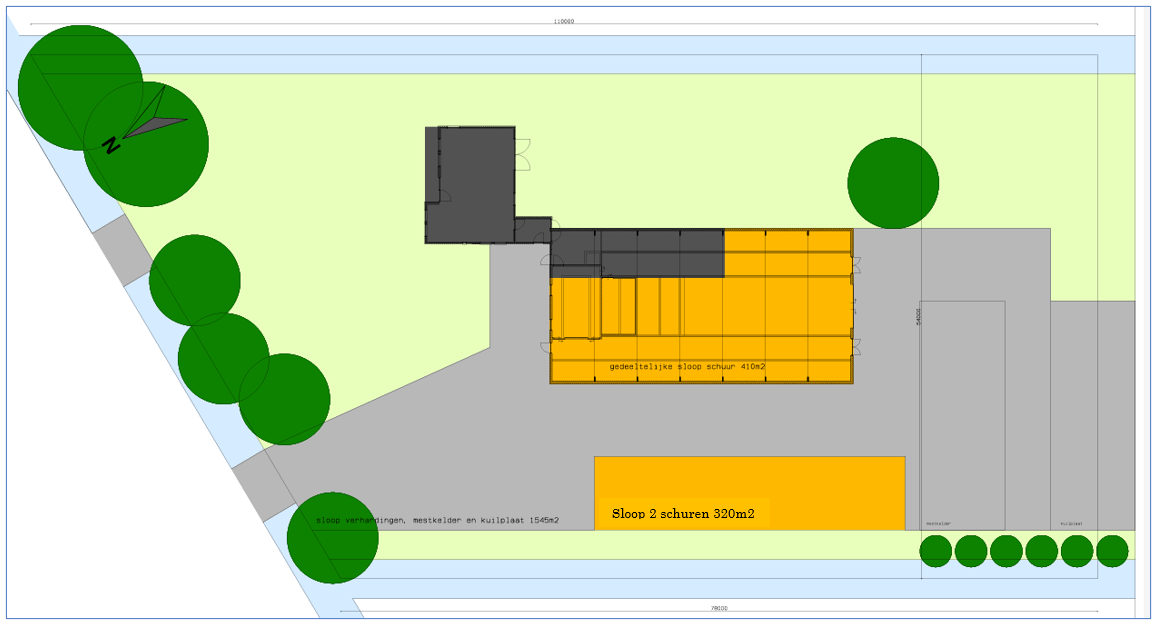
Task: Click the 'Sloop 2 schuren 320m2' label
Action: (683, 513)
